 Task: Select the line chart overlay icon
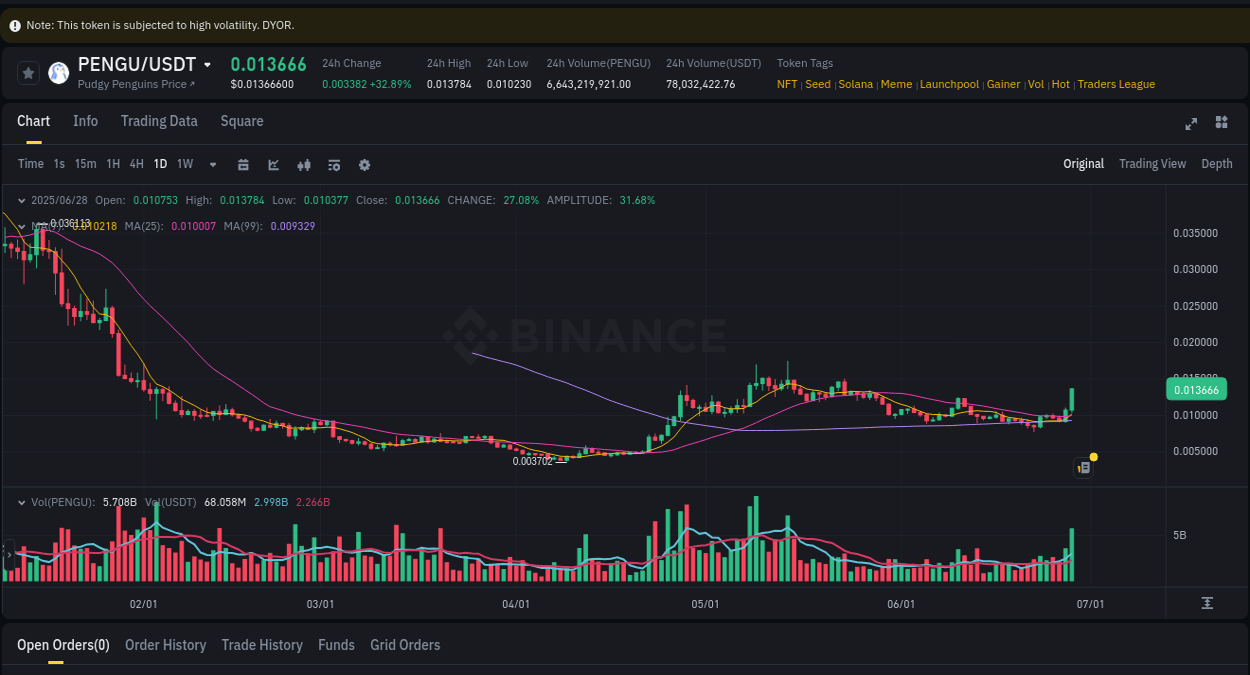click(274, 164)
